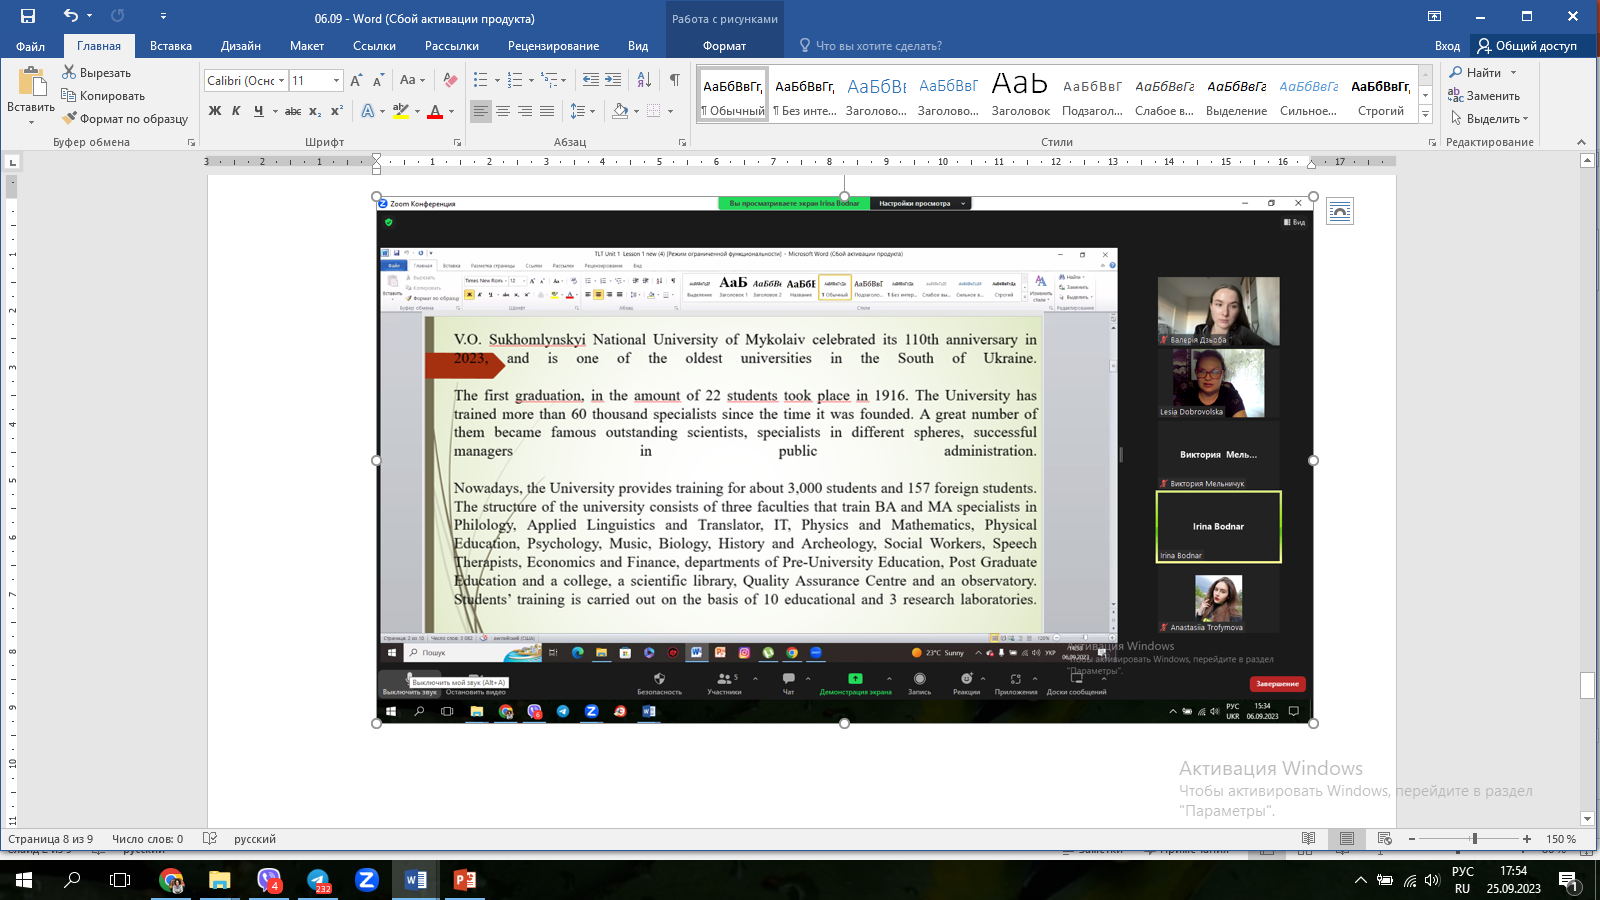
Task: Switch to the Рецензирование (Review) tab
Action: 553,46
